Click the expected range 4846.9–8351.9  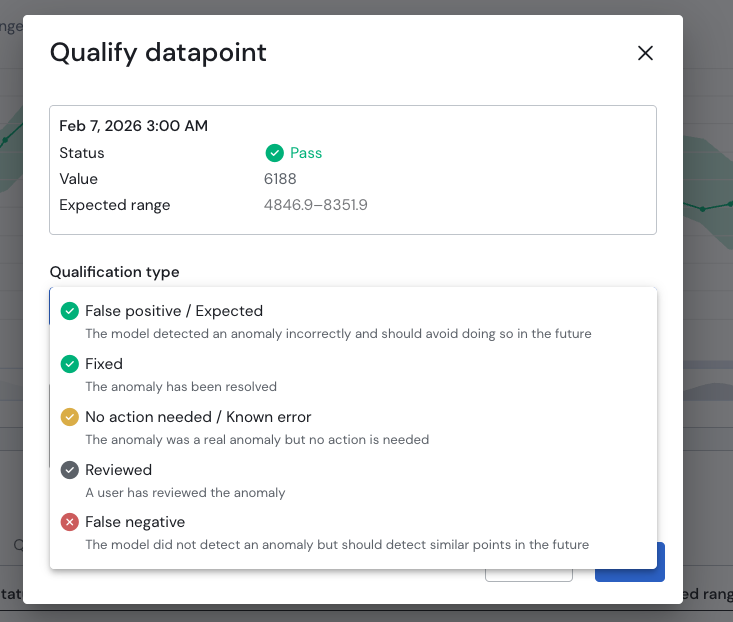click(316, 205)
